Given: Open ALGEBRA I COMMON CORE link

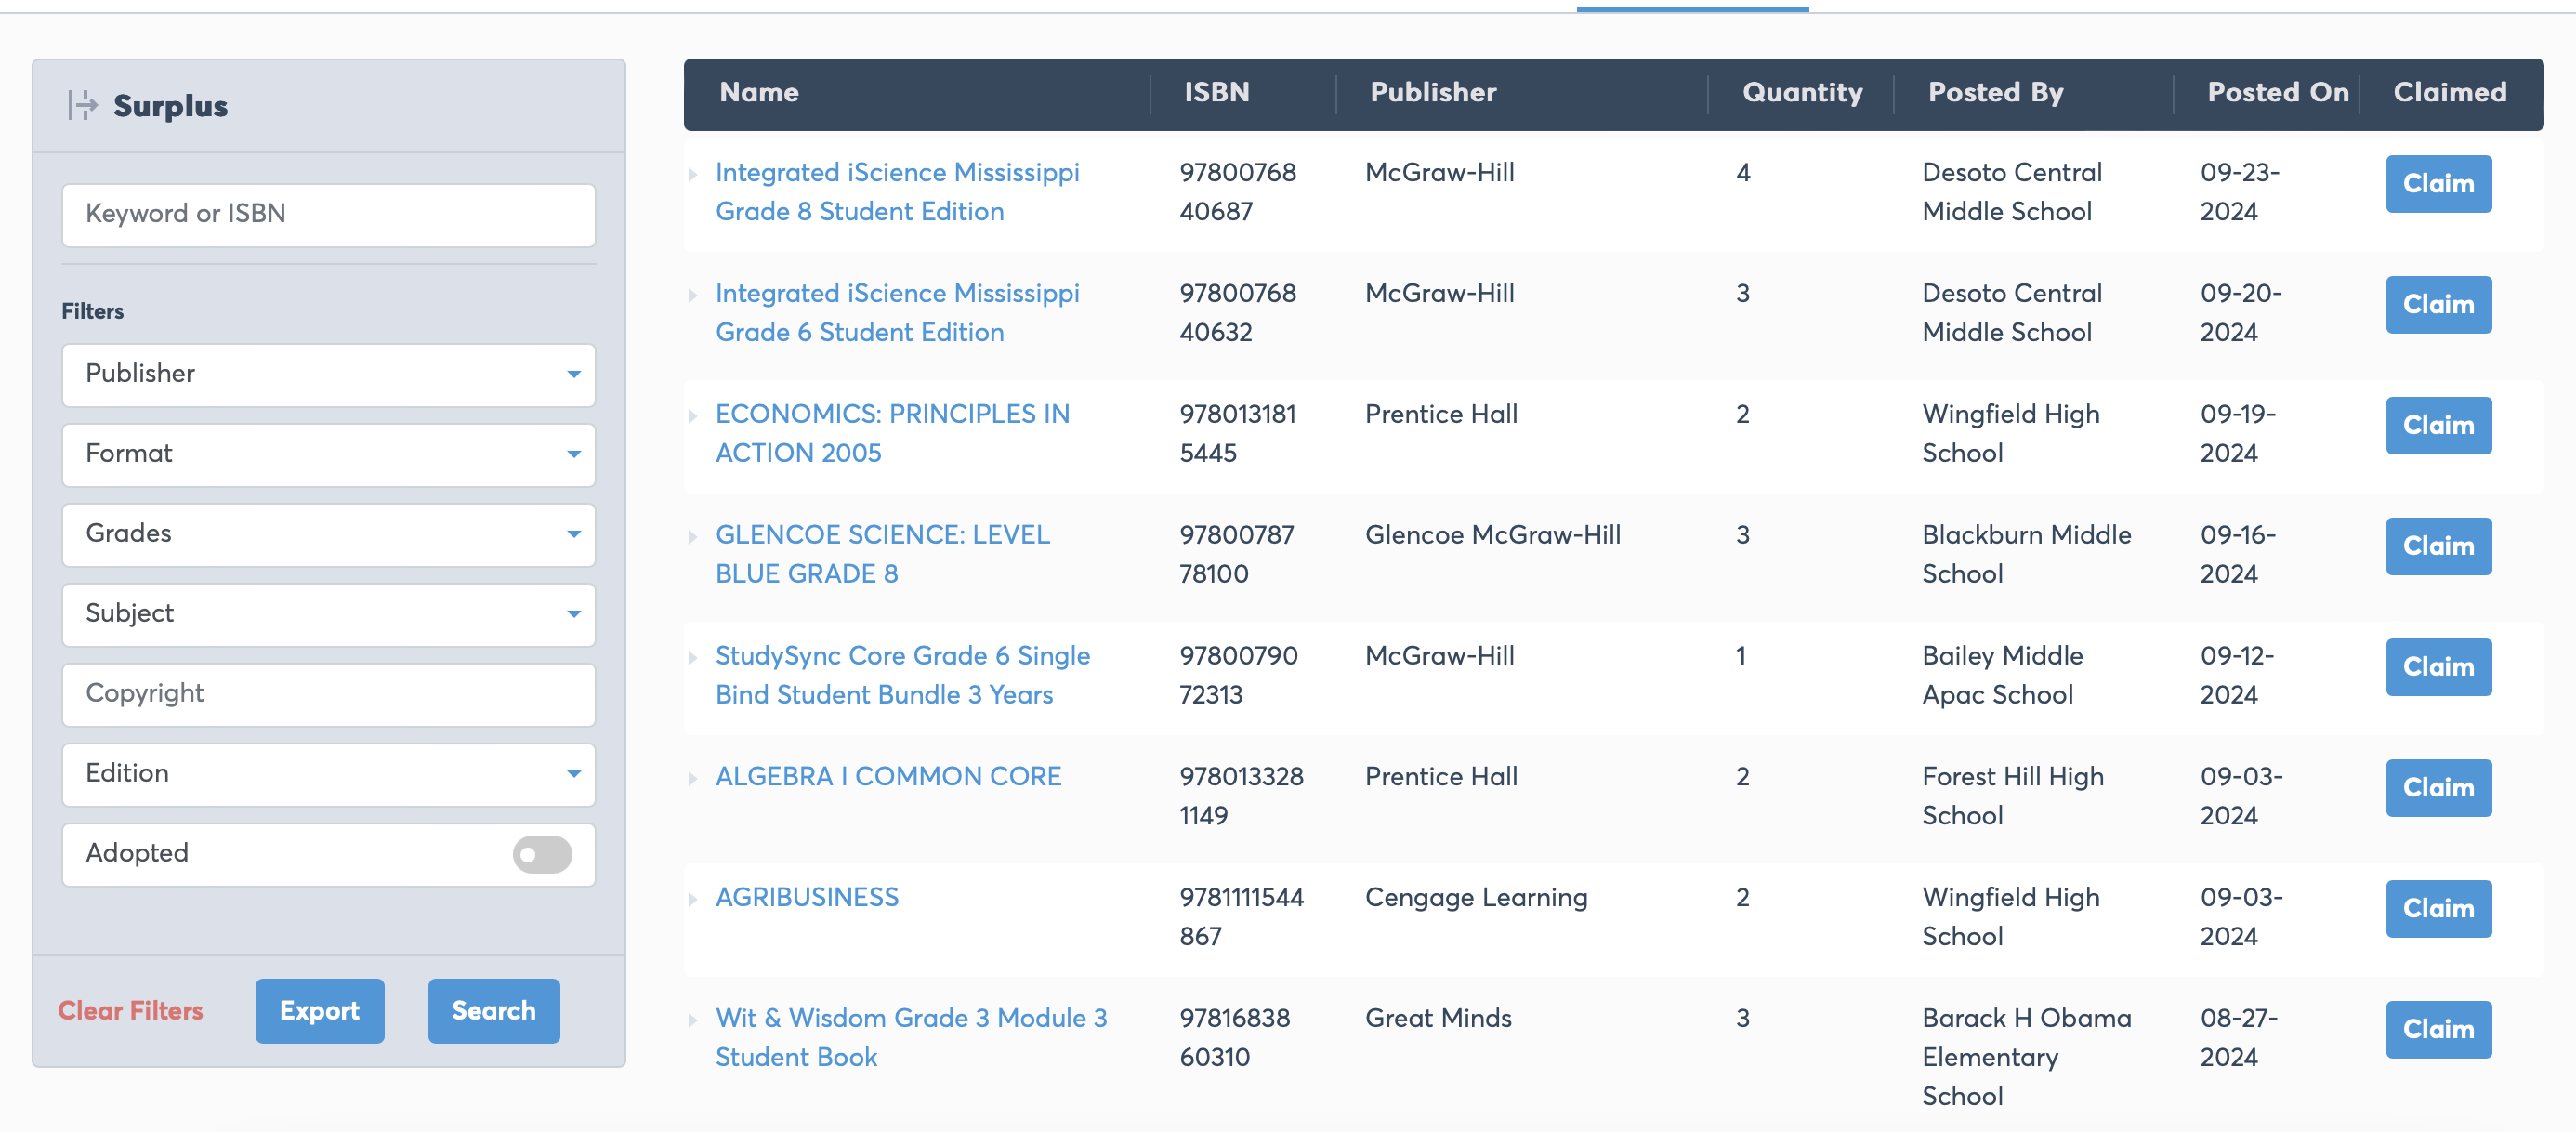Looking at the screenshot, I should point(888,777).
